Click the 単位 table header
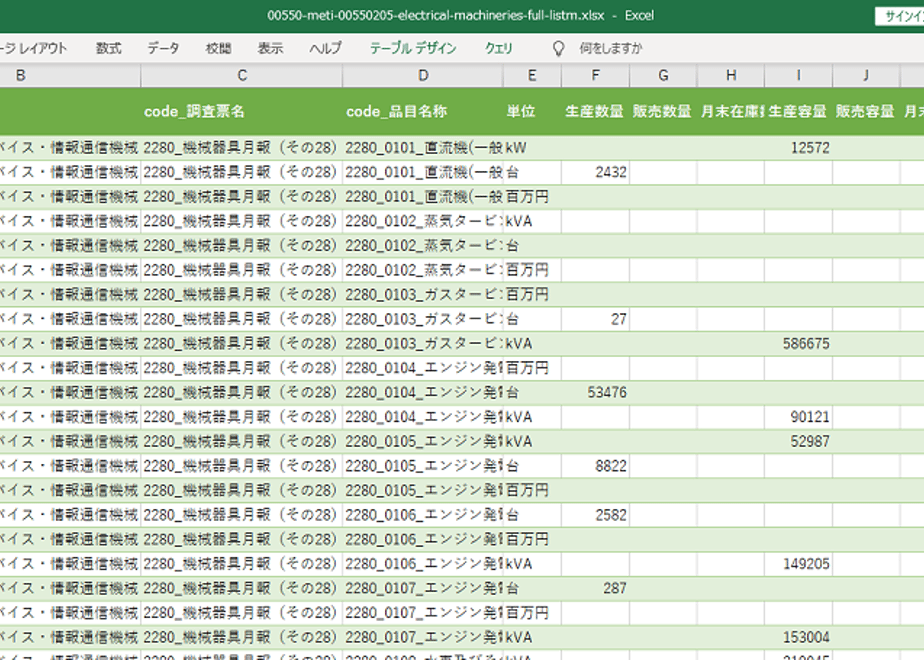Image resolution: width=924 pixels, height=660 pixels. click(532, 111)
